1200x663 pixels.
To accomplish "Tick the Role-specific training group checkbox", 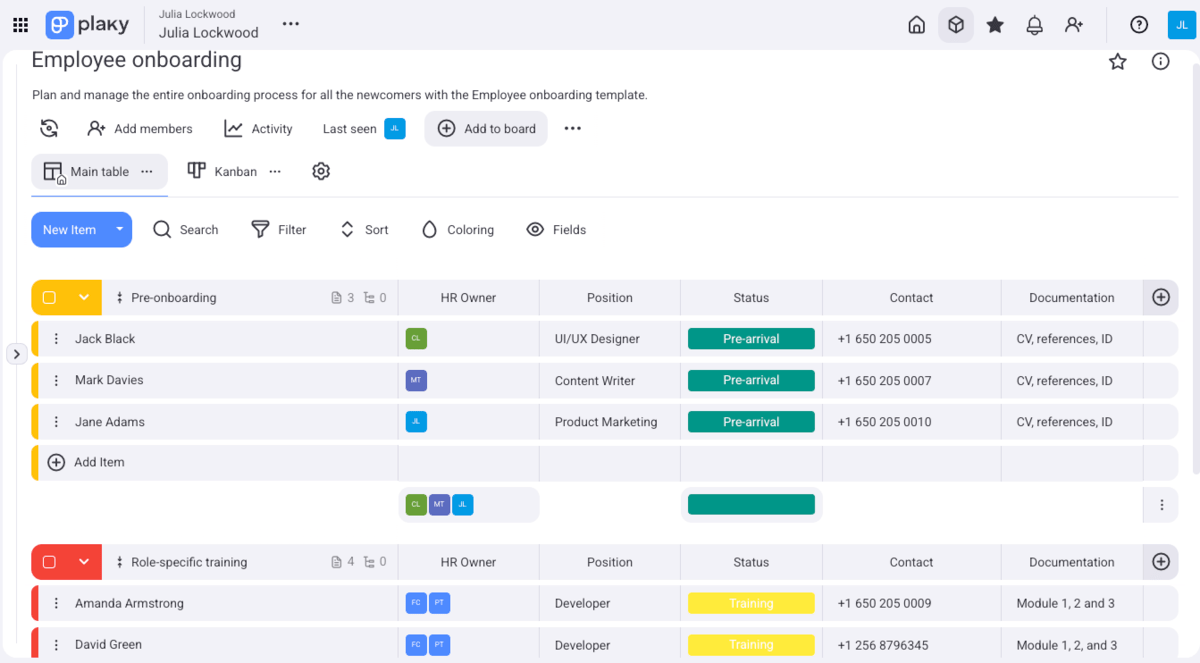I will click(x=49, y=562).
